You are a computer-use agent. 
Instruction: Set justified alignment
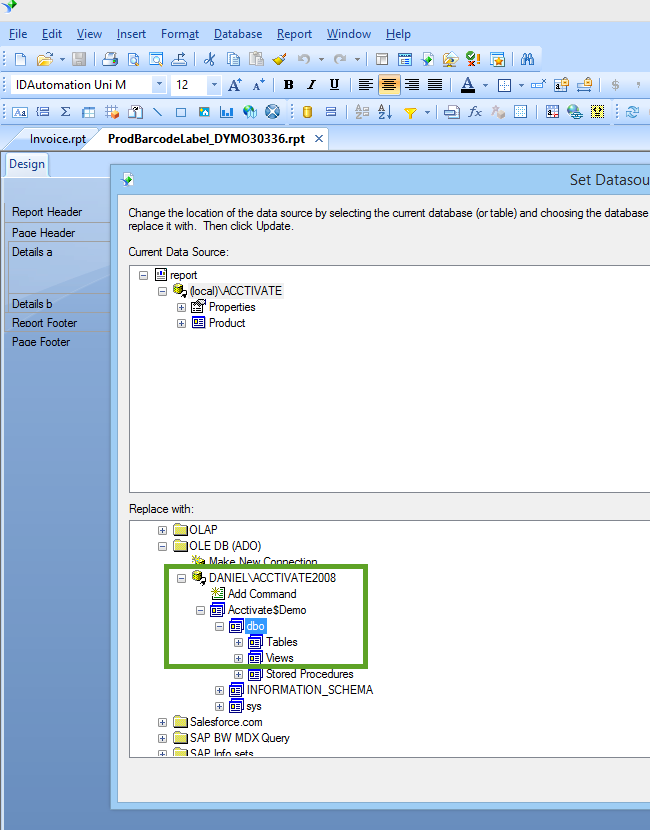[x=435, y=85]
